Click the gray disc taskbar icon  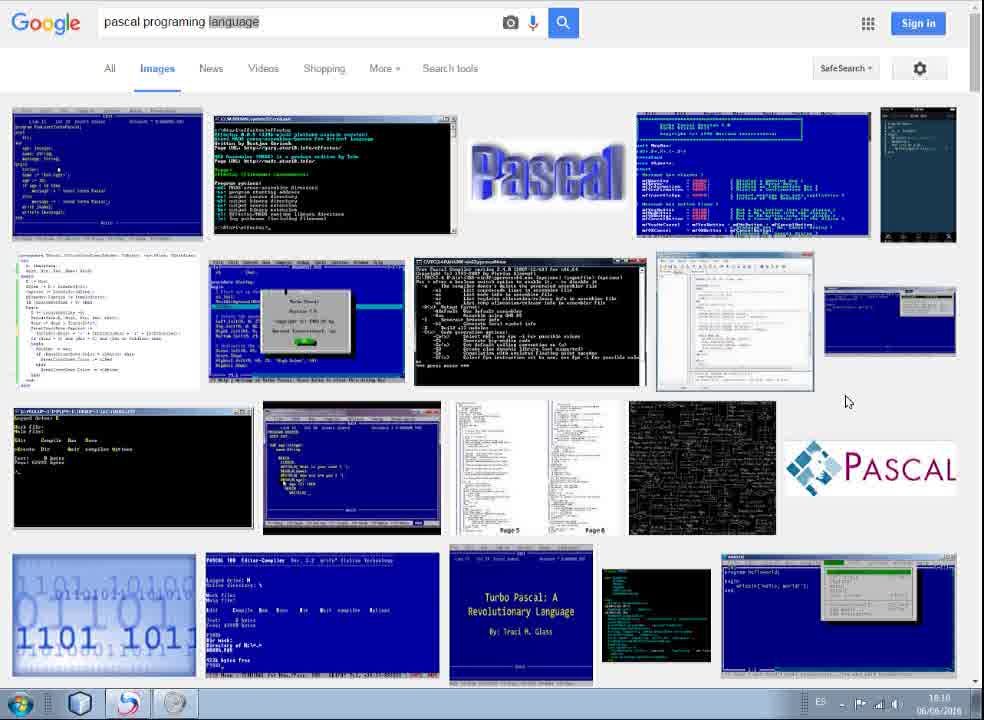pyautogui.click(x=174, y=704)
